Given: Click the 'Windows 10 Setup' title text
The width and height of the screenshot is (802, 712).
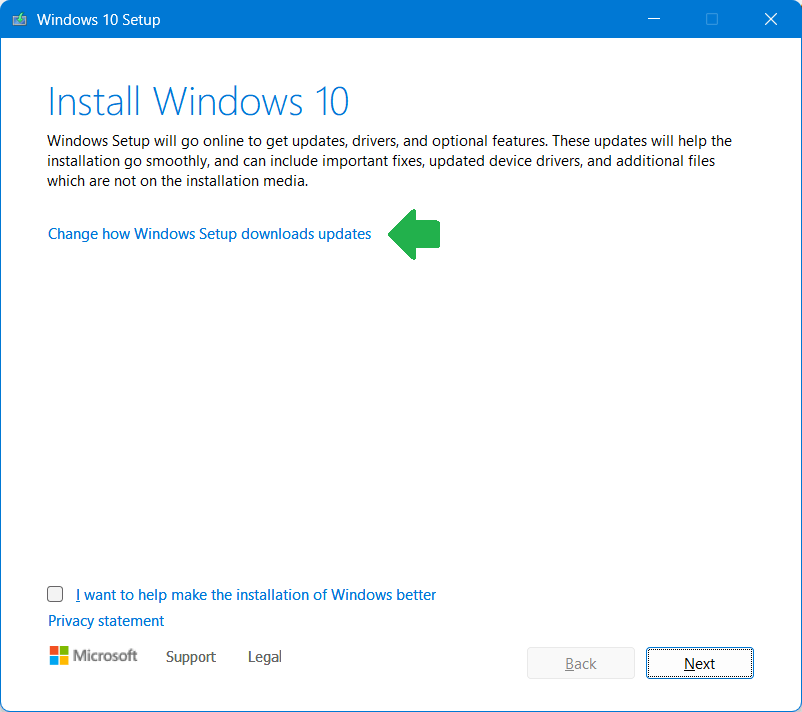Looking at the screenshot, I should point(99,19).
